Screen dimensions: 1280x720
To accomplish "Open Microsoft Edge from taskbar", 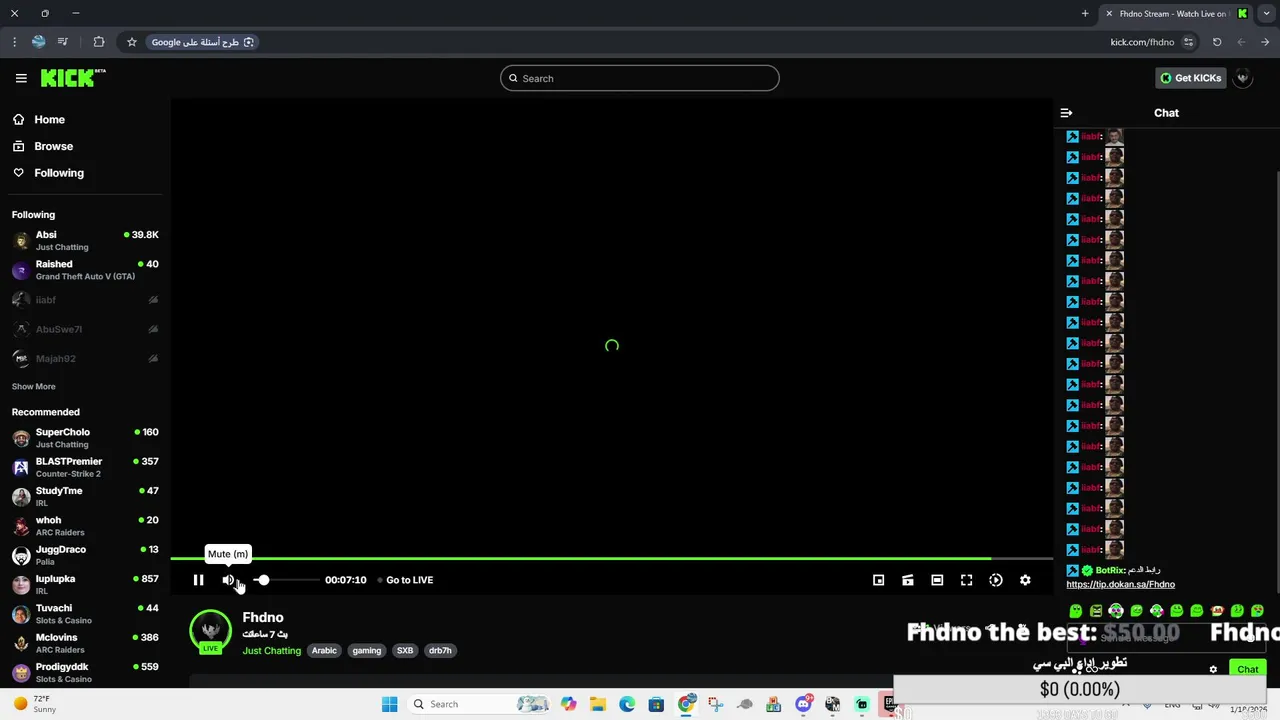I will (x=627, y=704).
